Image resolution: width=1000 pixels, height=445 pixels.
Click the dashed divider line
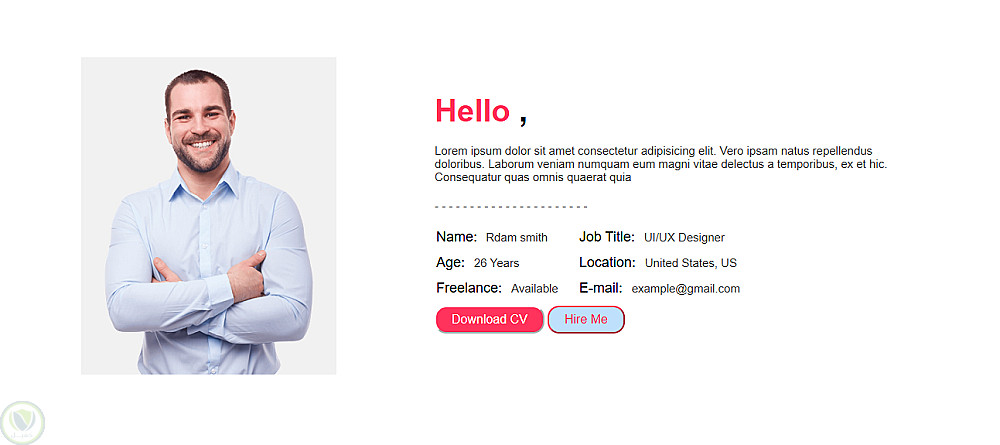click(510, 207)
